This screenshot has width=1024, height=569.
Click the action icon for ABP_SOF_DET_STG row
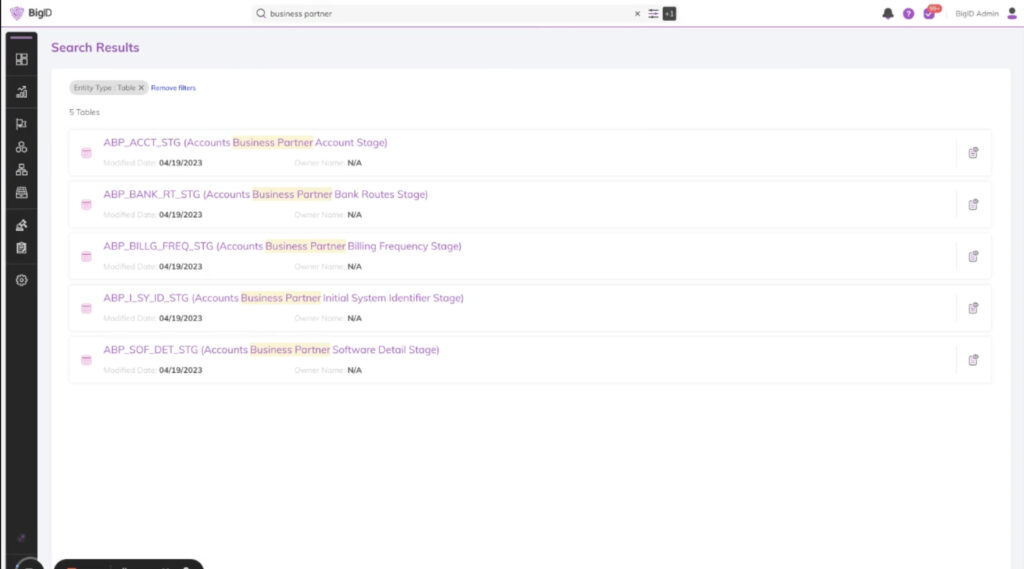point(973,360)
